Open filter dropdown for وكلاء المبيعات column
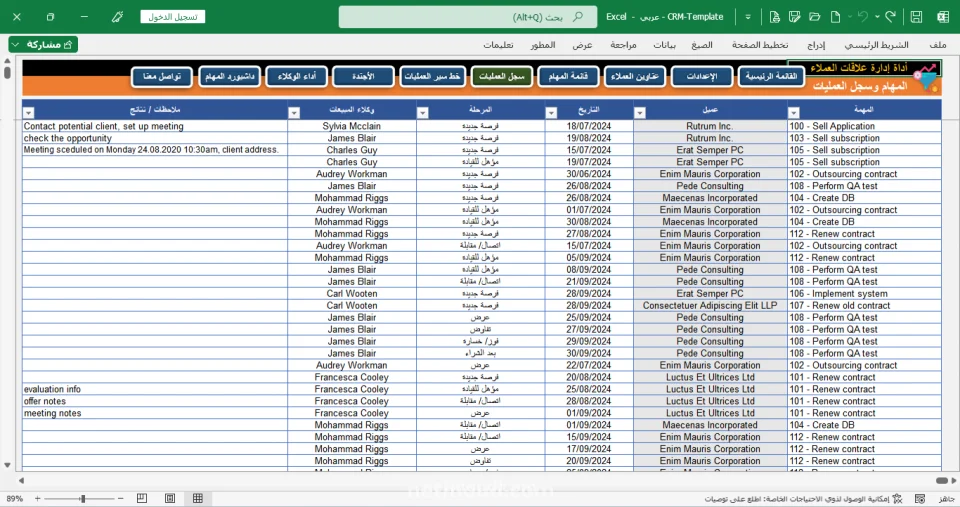The image size is (960, 507). (x=294, y=113)
